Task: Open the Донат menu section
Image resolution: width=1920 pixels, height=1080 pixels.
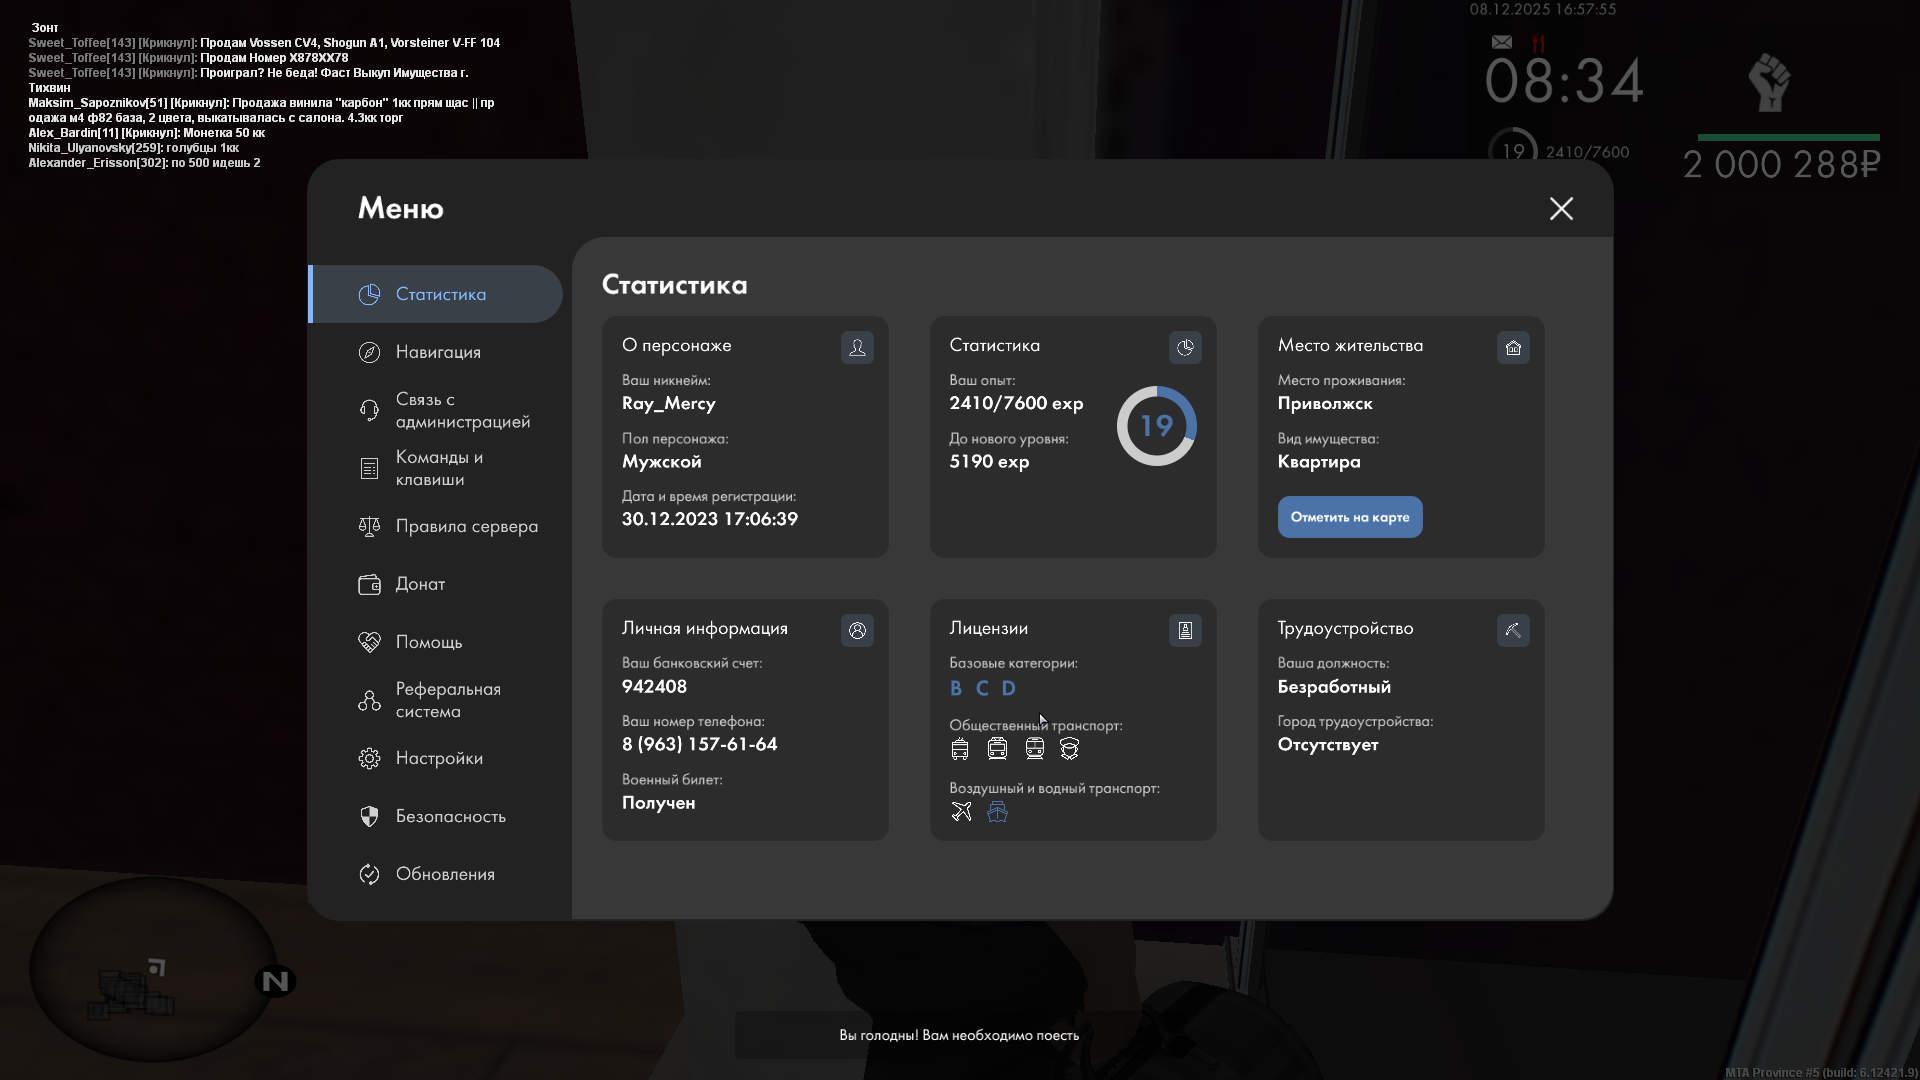Action: [420, 584]
